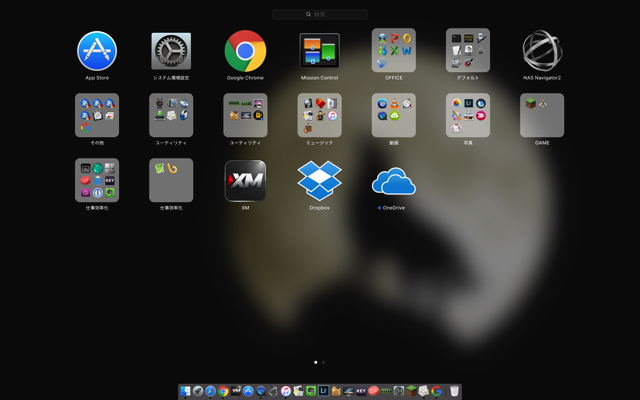Launch Minecraft from the Dock
Image resolution: width=640 pixels, height=400 pixels.
[411, 391]
